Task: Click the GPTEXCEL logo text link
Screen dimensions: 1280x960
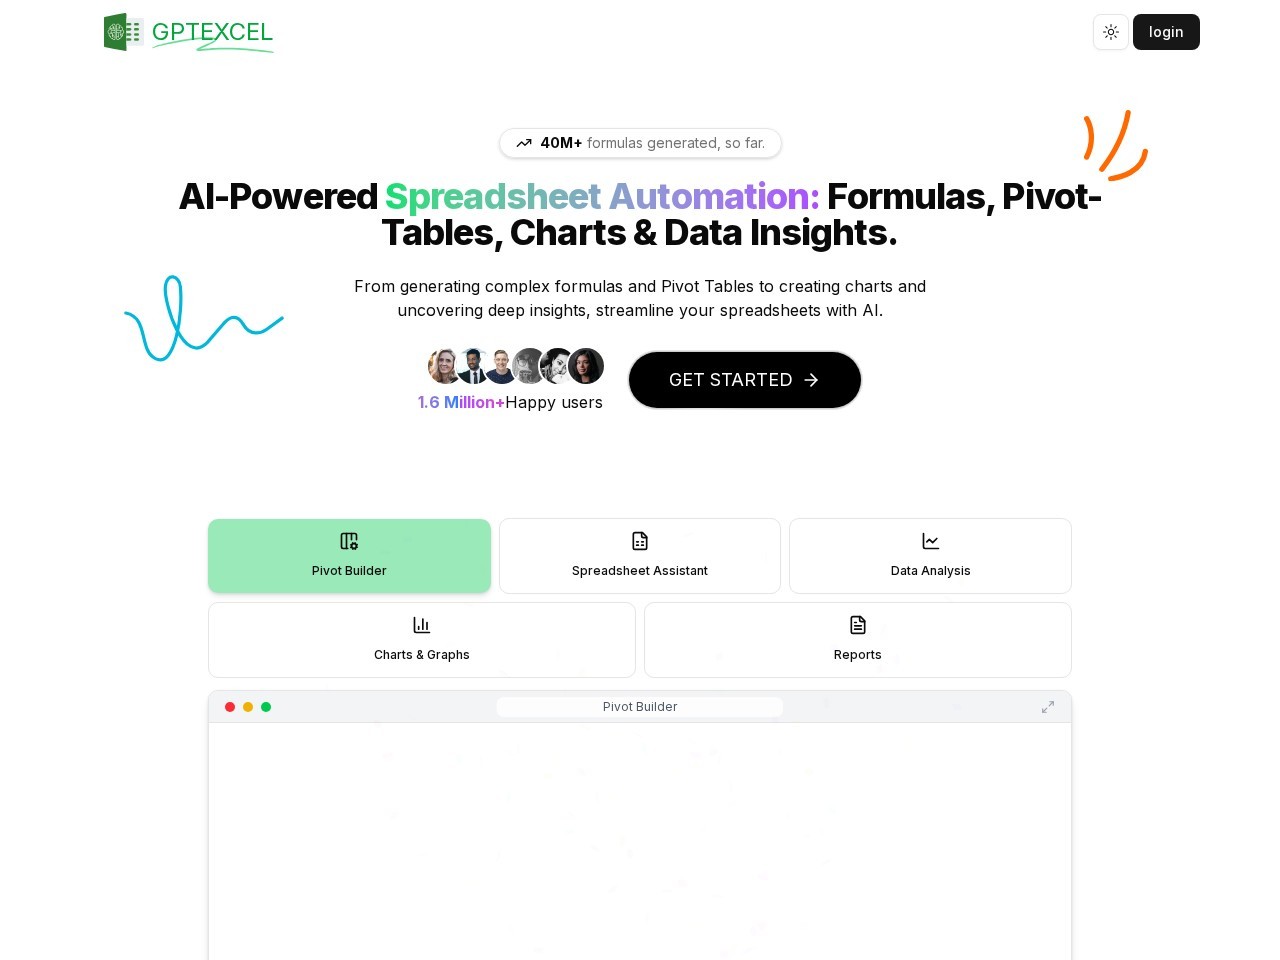Action: tap(212, 32)
